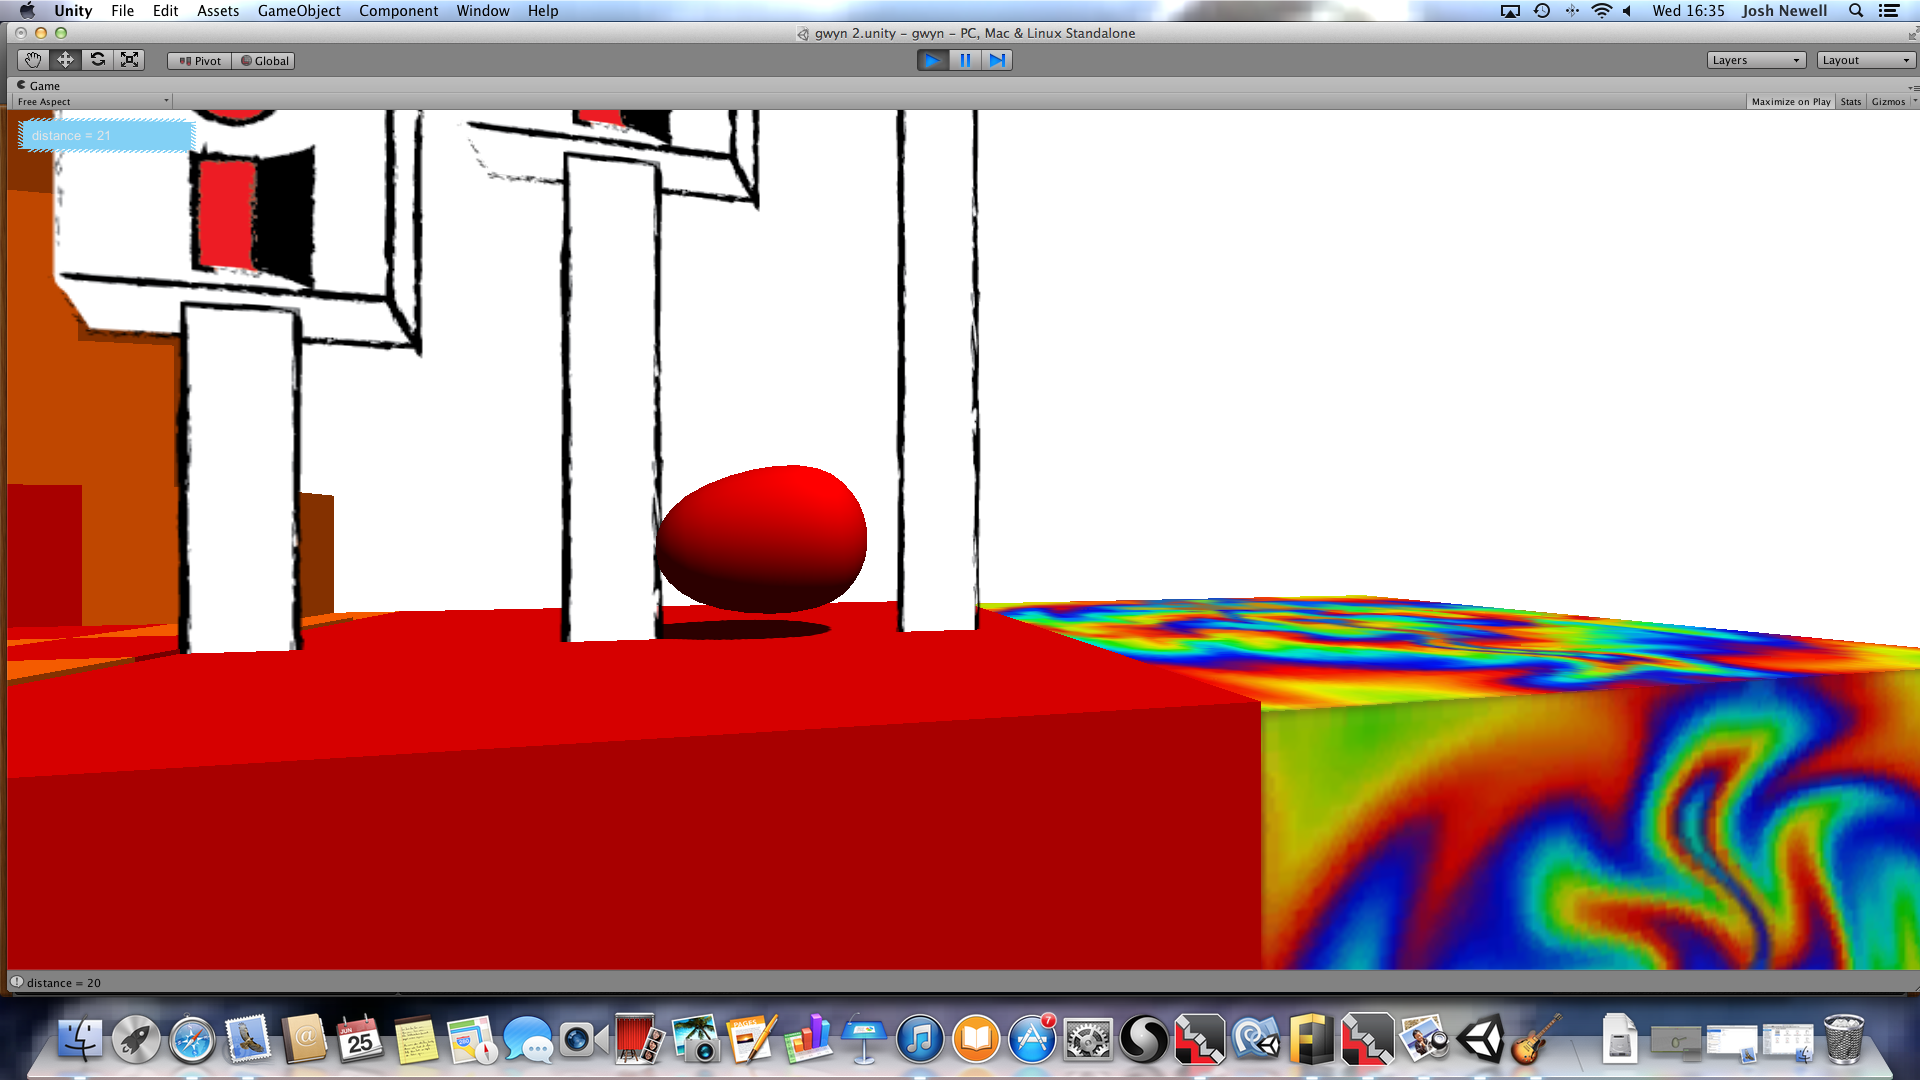Select the Move tool
Screen dimensions: 1920x1080
(x=65, y=60)
